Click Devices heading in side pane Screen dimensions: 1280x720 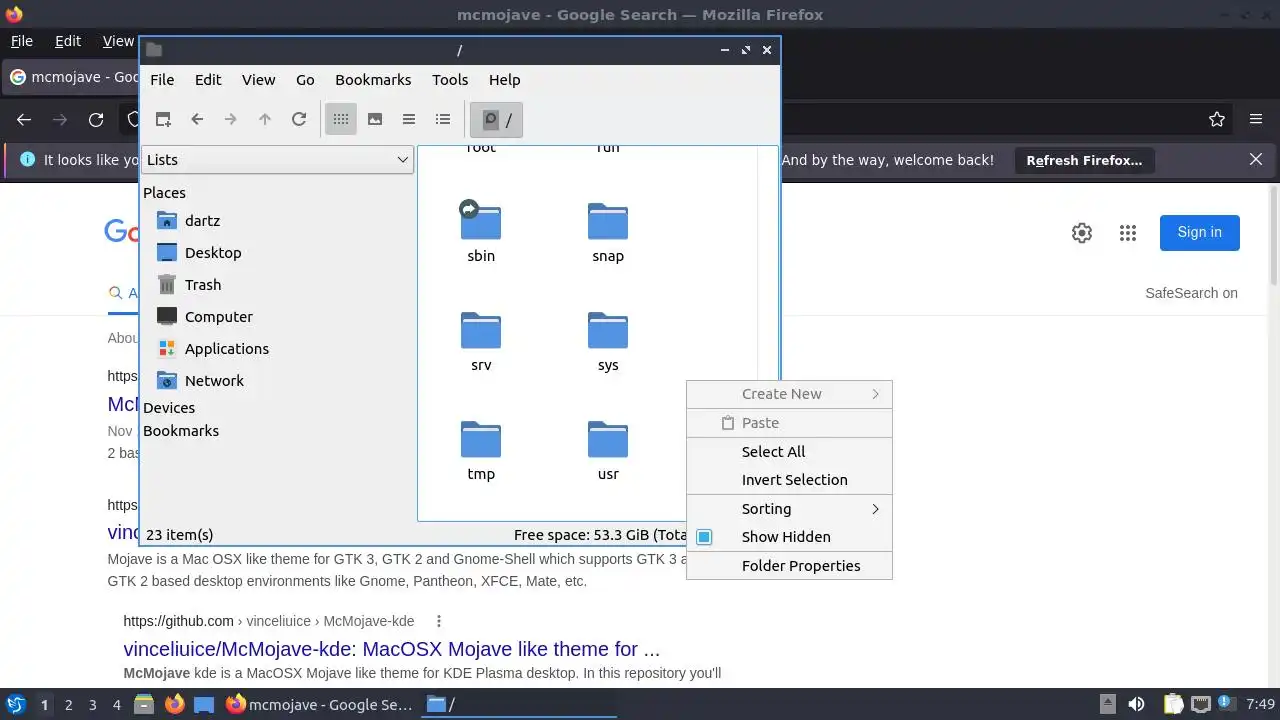(x=169, y=408)
